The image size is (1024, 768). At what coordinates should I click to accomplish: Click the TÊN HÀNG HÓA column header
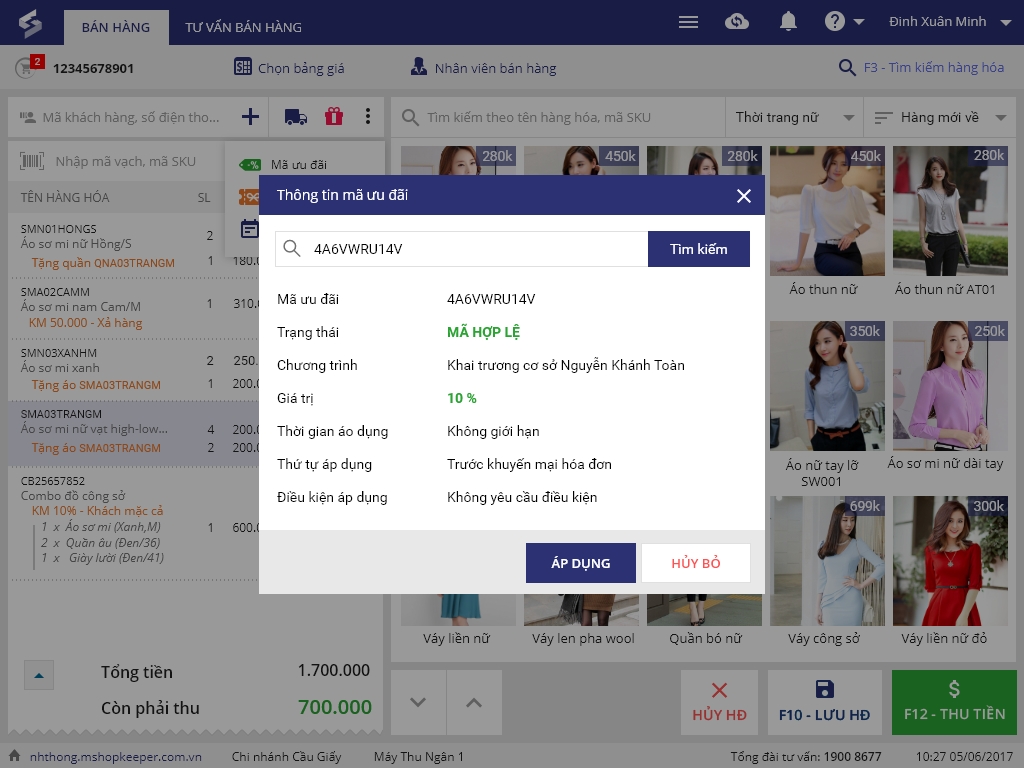[x=65, y=197]
